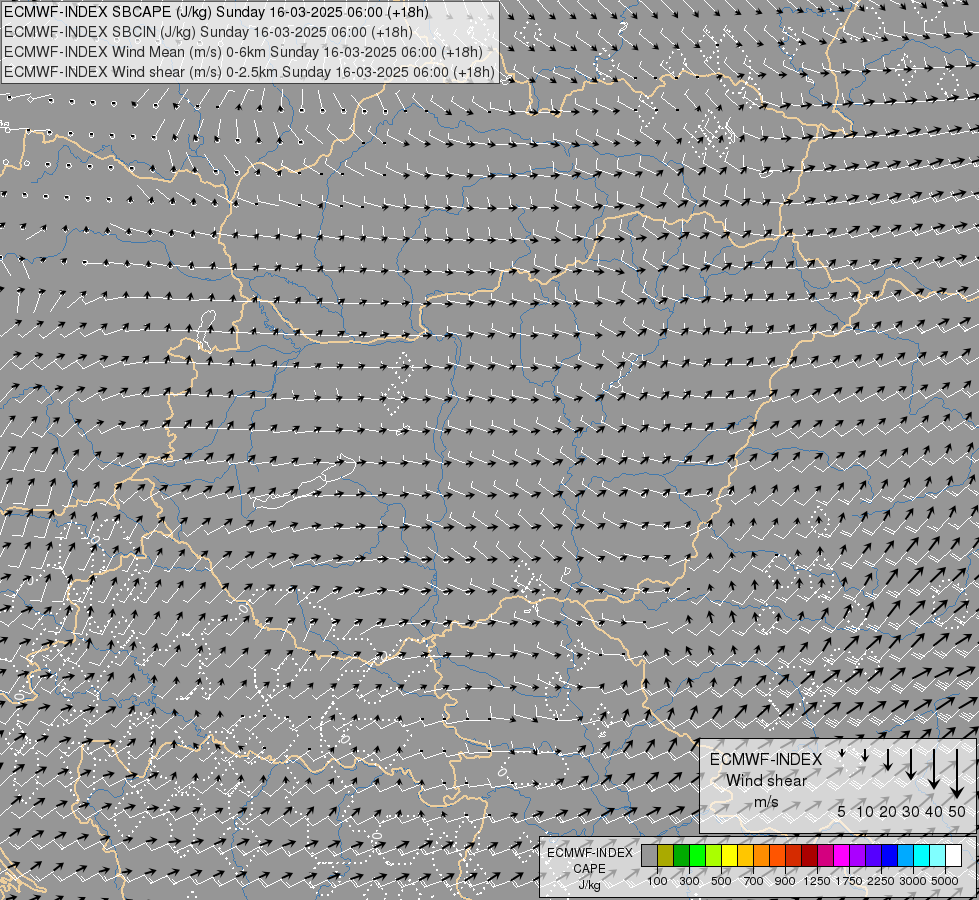
Task: Click 'ECMWF-INDEX' in the wind shear legend
Action: (766, 759)
